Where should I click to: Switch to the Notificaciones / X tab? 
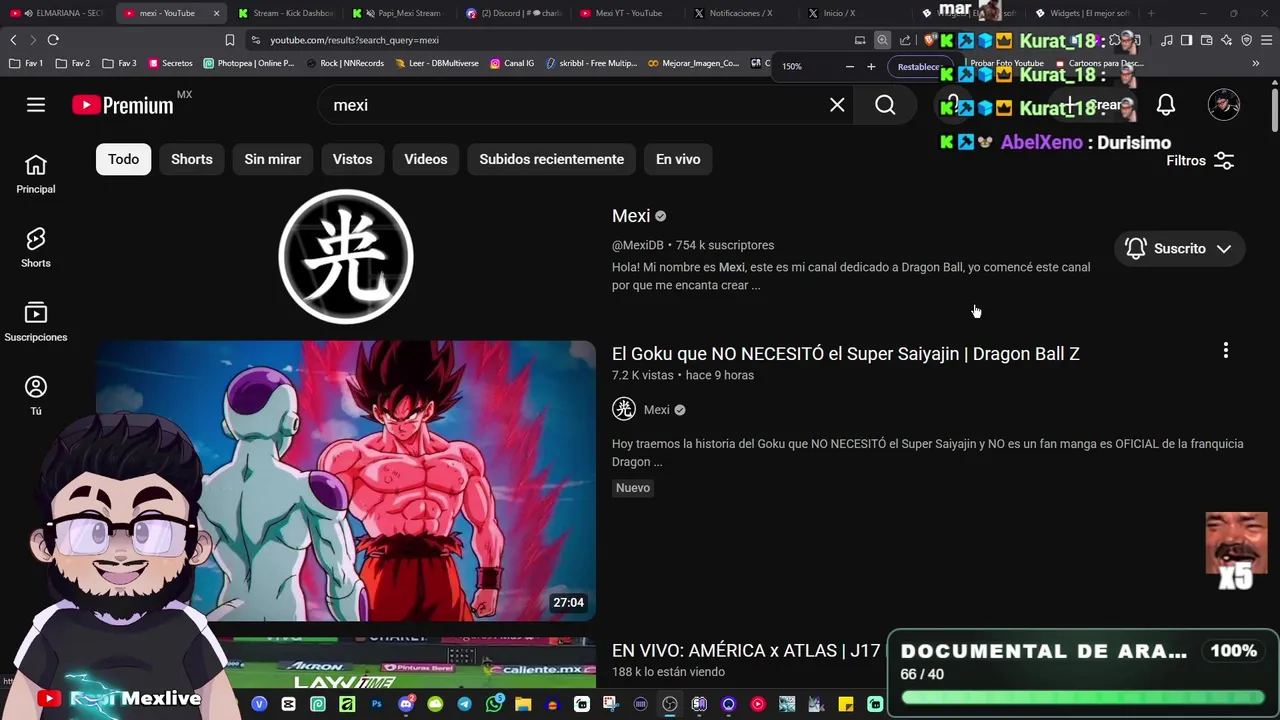pyautogui.click(x=742, y=13)
